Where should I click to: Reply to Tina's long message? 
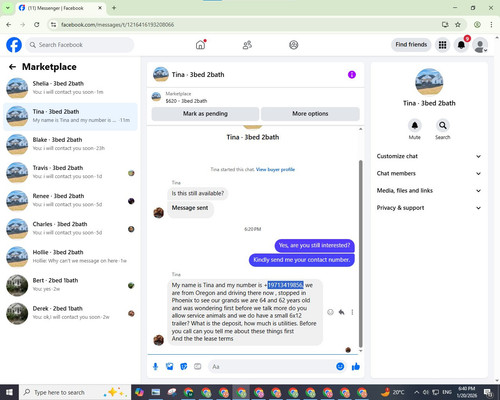click(x=341, y=312)
